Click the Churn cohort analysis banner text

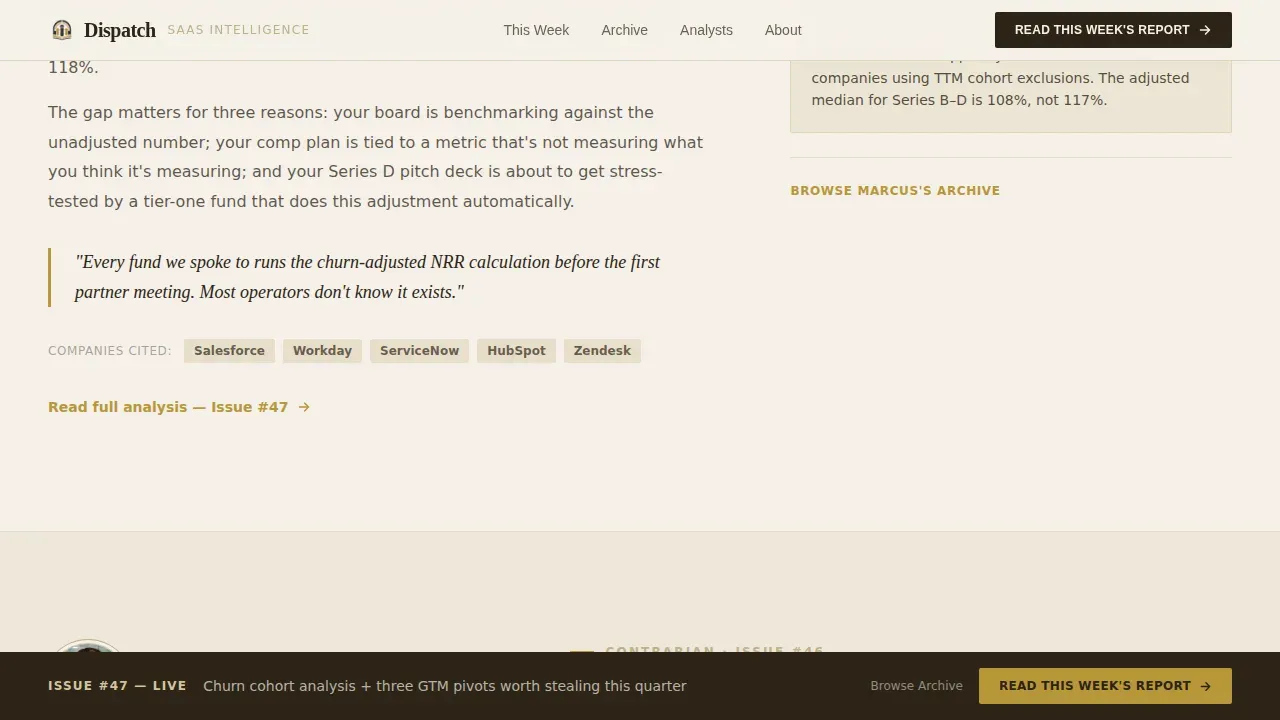point(445,686)
